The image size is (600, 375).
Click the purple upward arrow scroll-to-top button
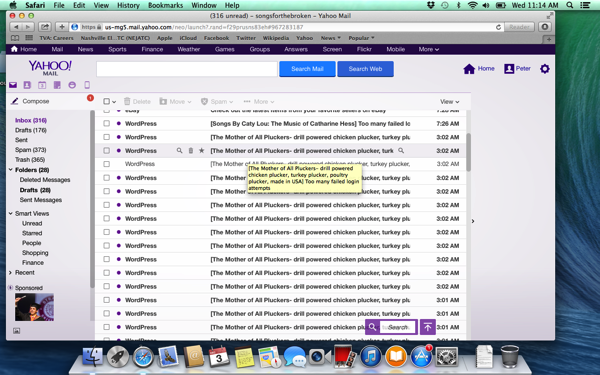427,327
